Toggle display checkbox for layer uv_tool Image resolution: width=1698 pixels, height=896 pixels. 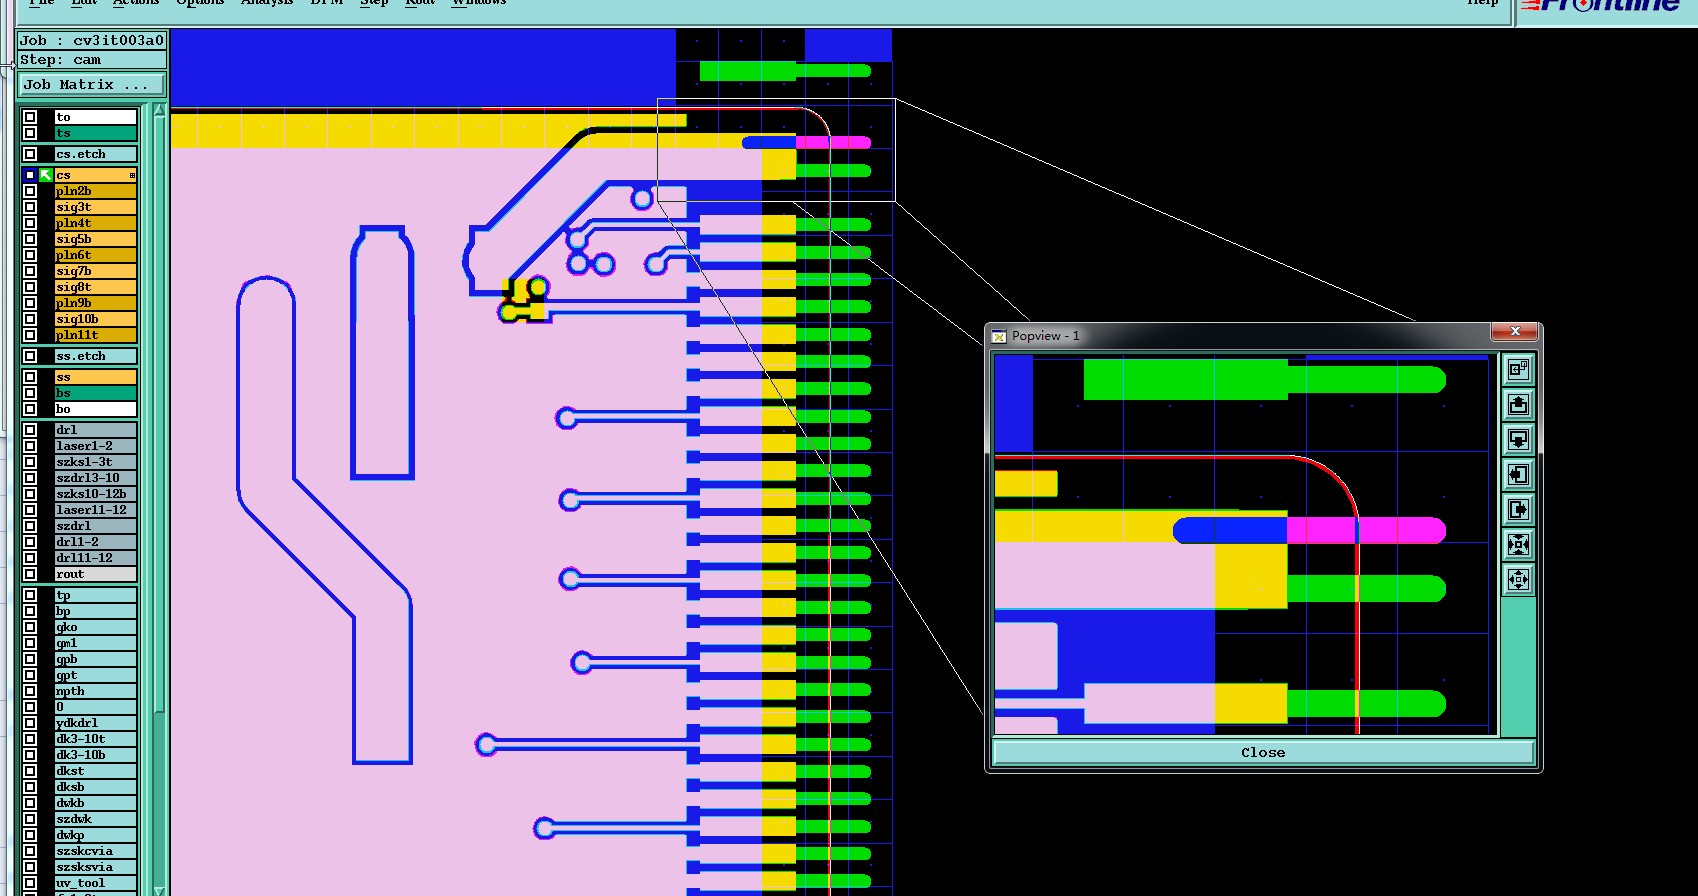click(x=30, y=883)
